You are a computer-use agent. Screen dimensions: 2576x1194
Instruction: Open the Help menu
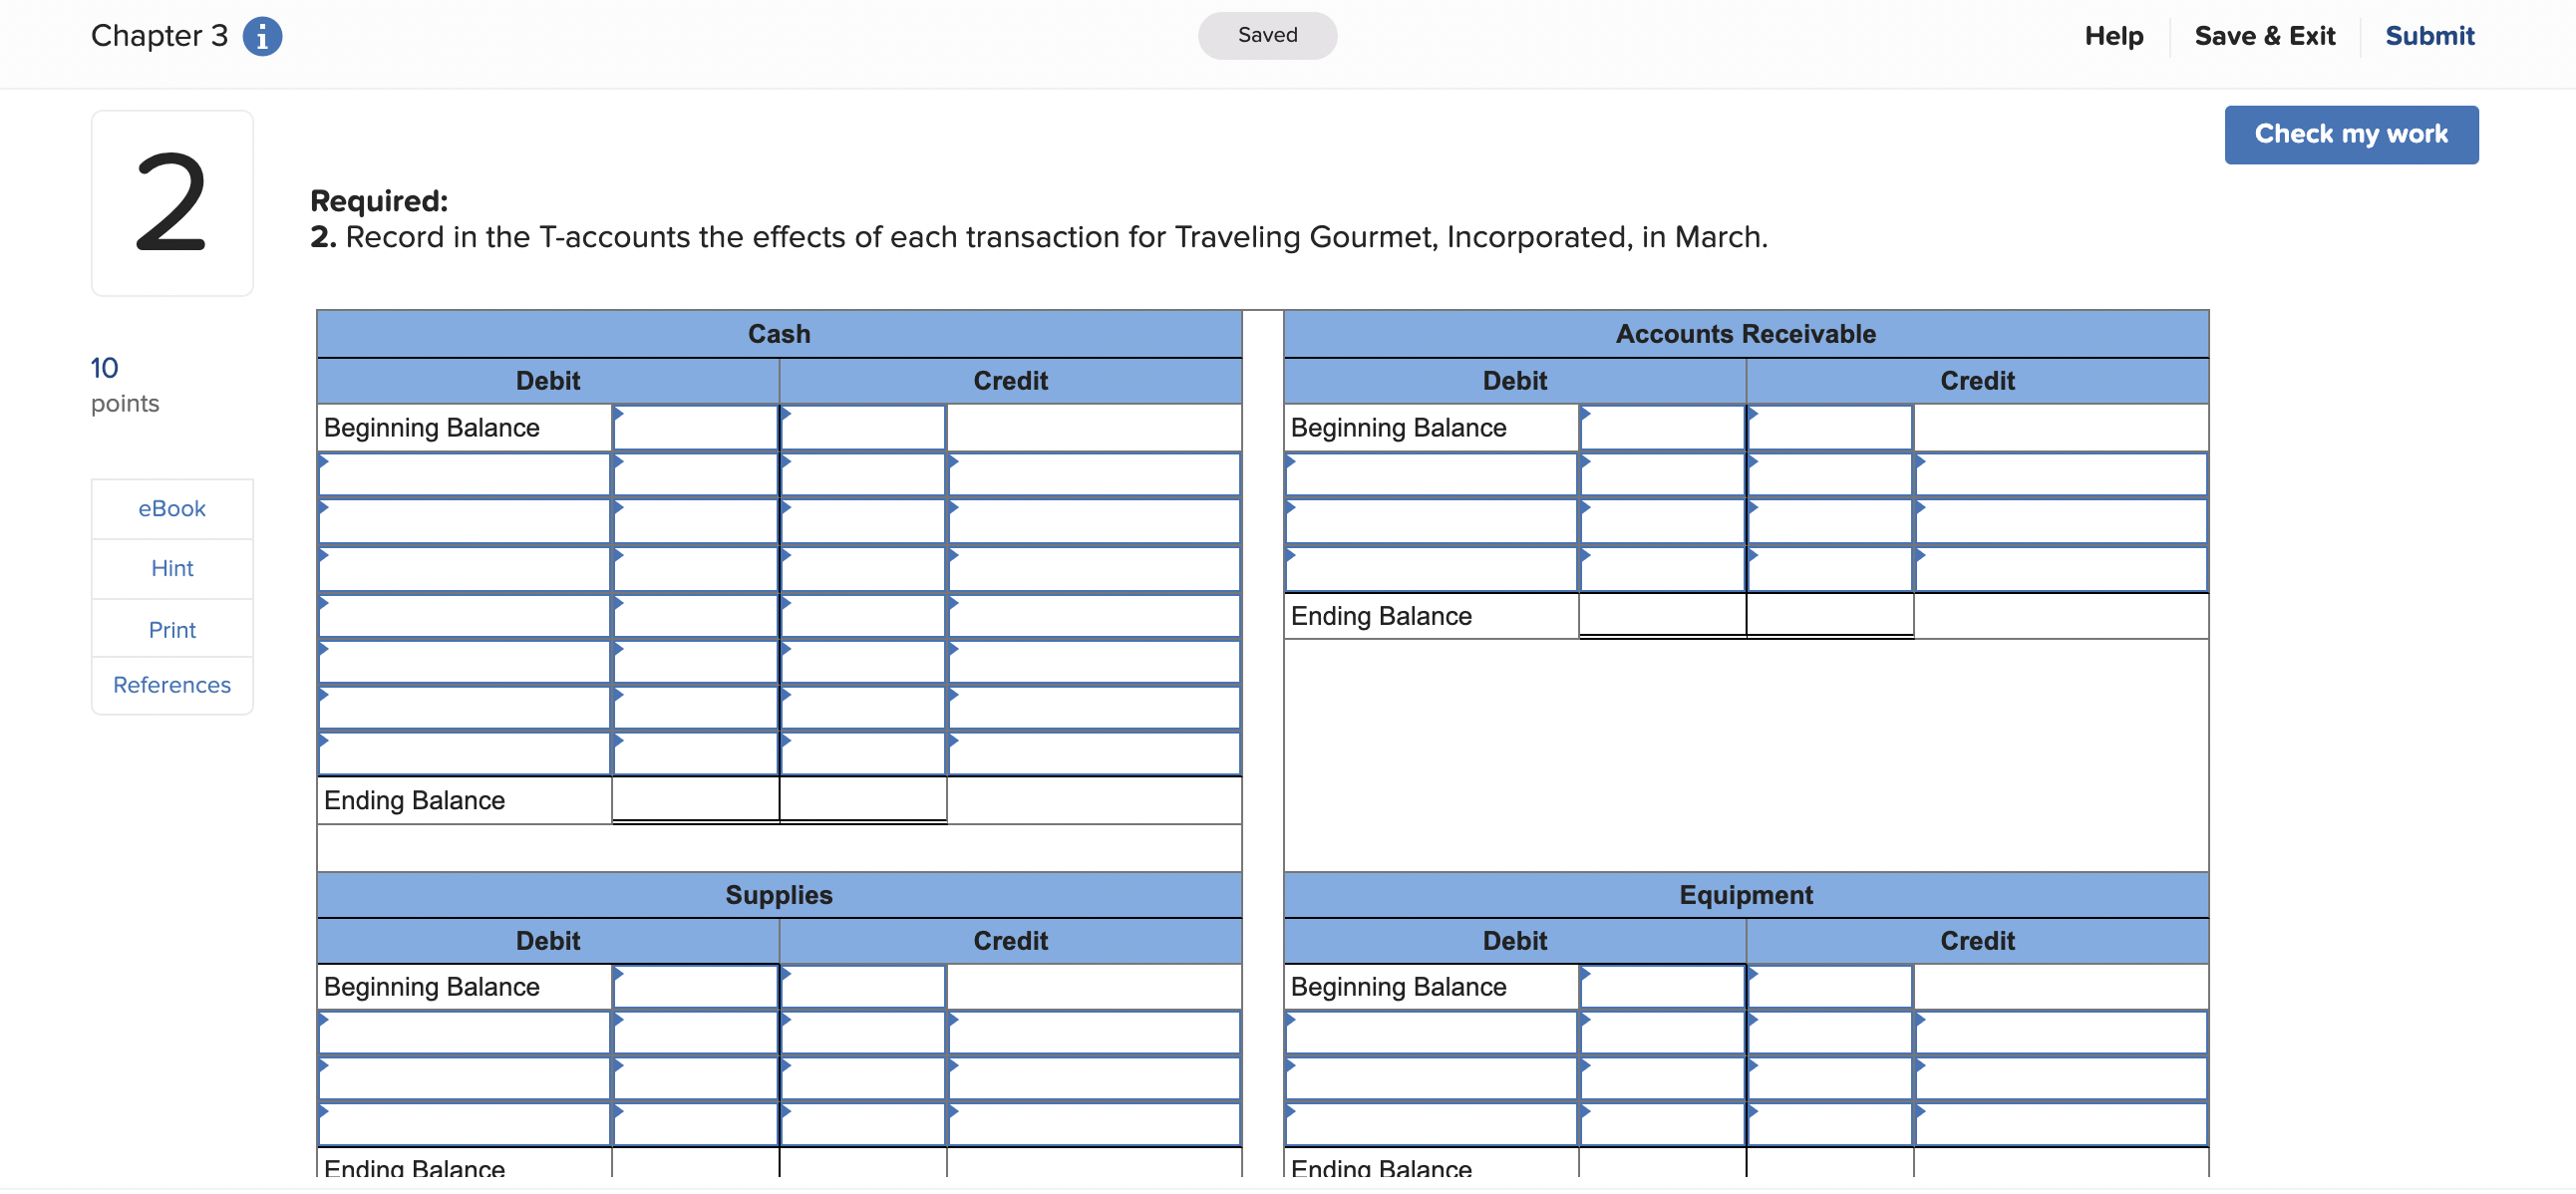[x=2113, y=36]
